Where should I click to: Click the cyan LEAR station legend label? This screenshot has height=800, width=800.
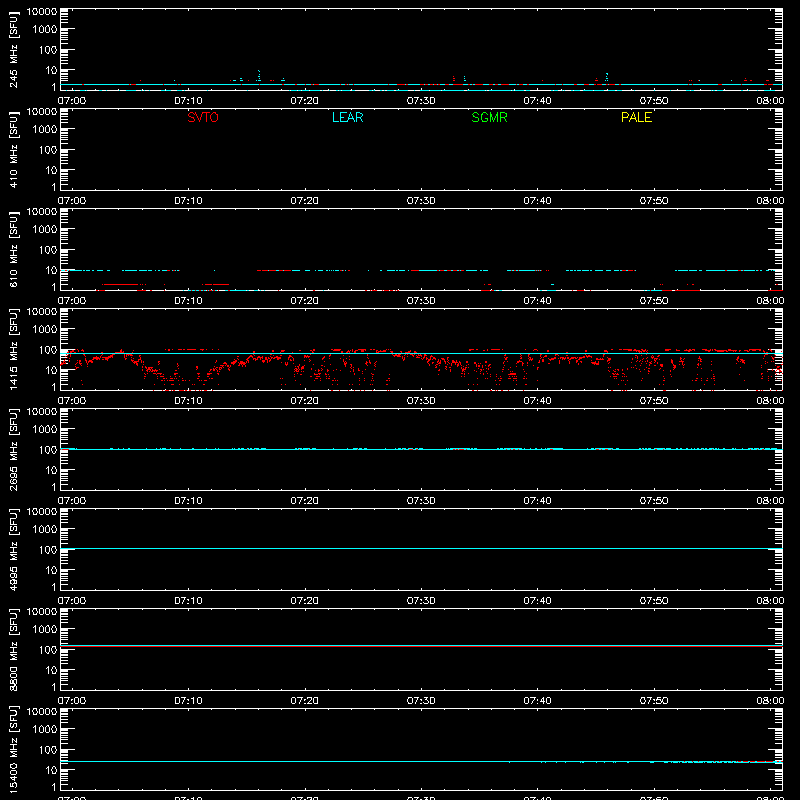pos(347,117)
